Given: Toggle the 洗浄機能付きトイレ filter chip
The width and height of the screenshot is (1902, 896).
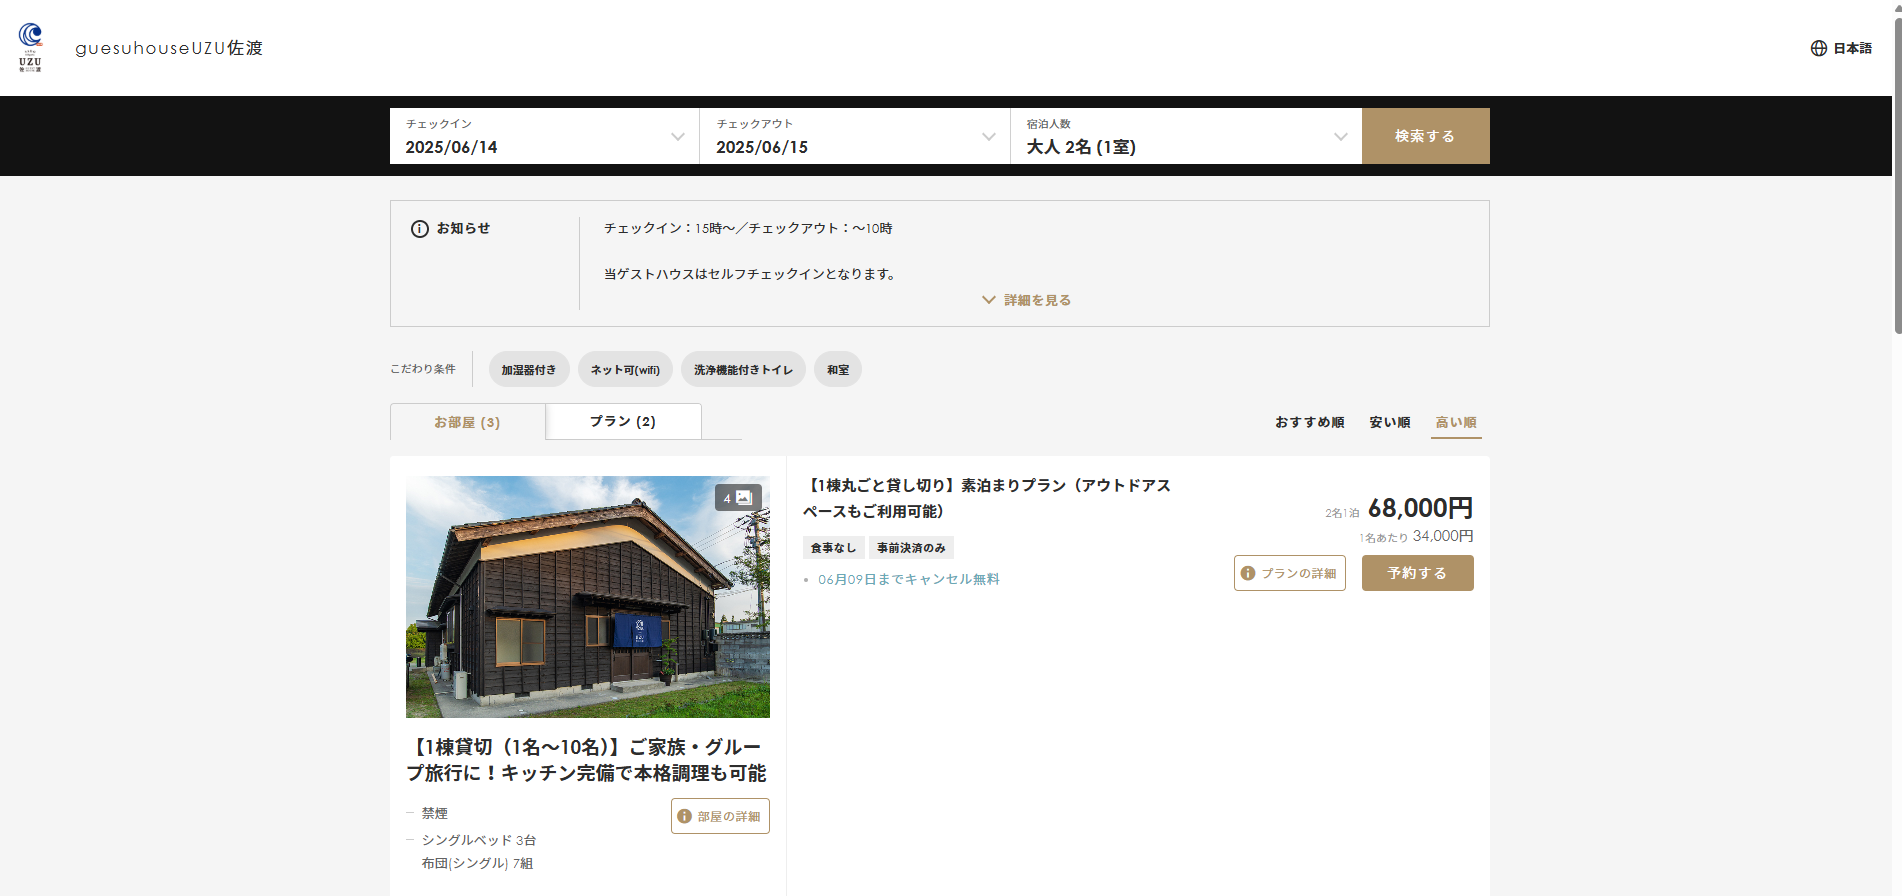Looking at the screenshot, I should [x=743, y=369].
